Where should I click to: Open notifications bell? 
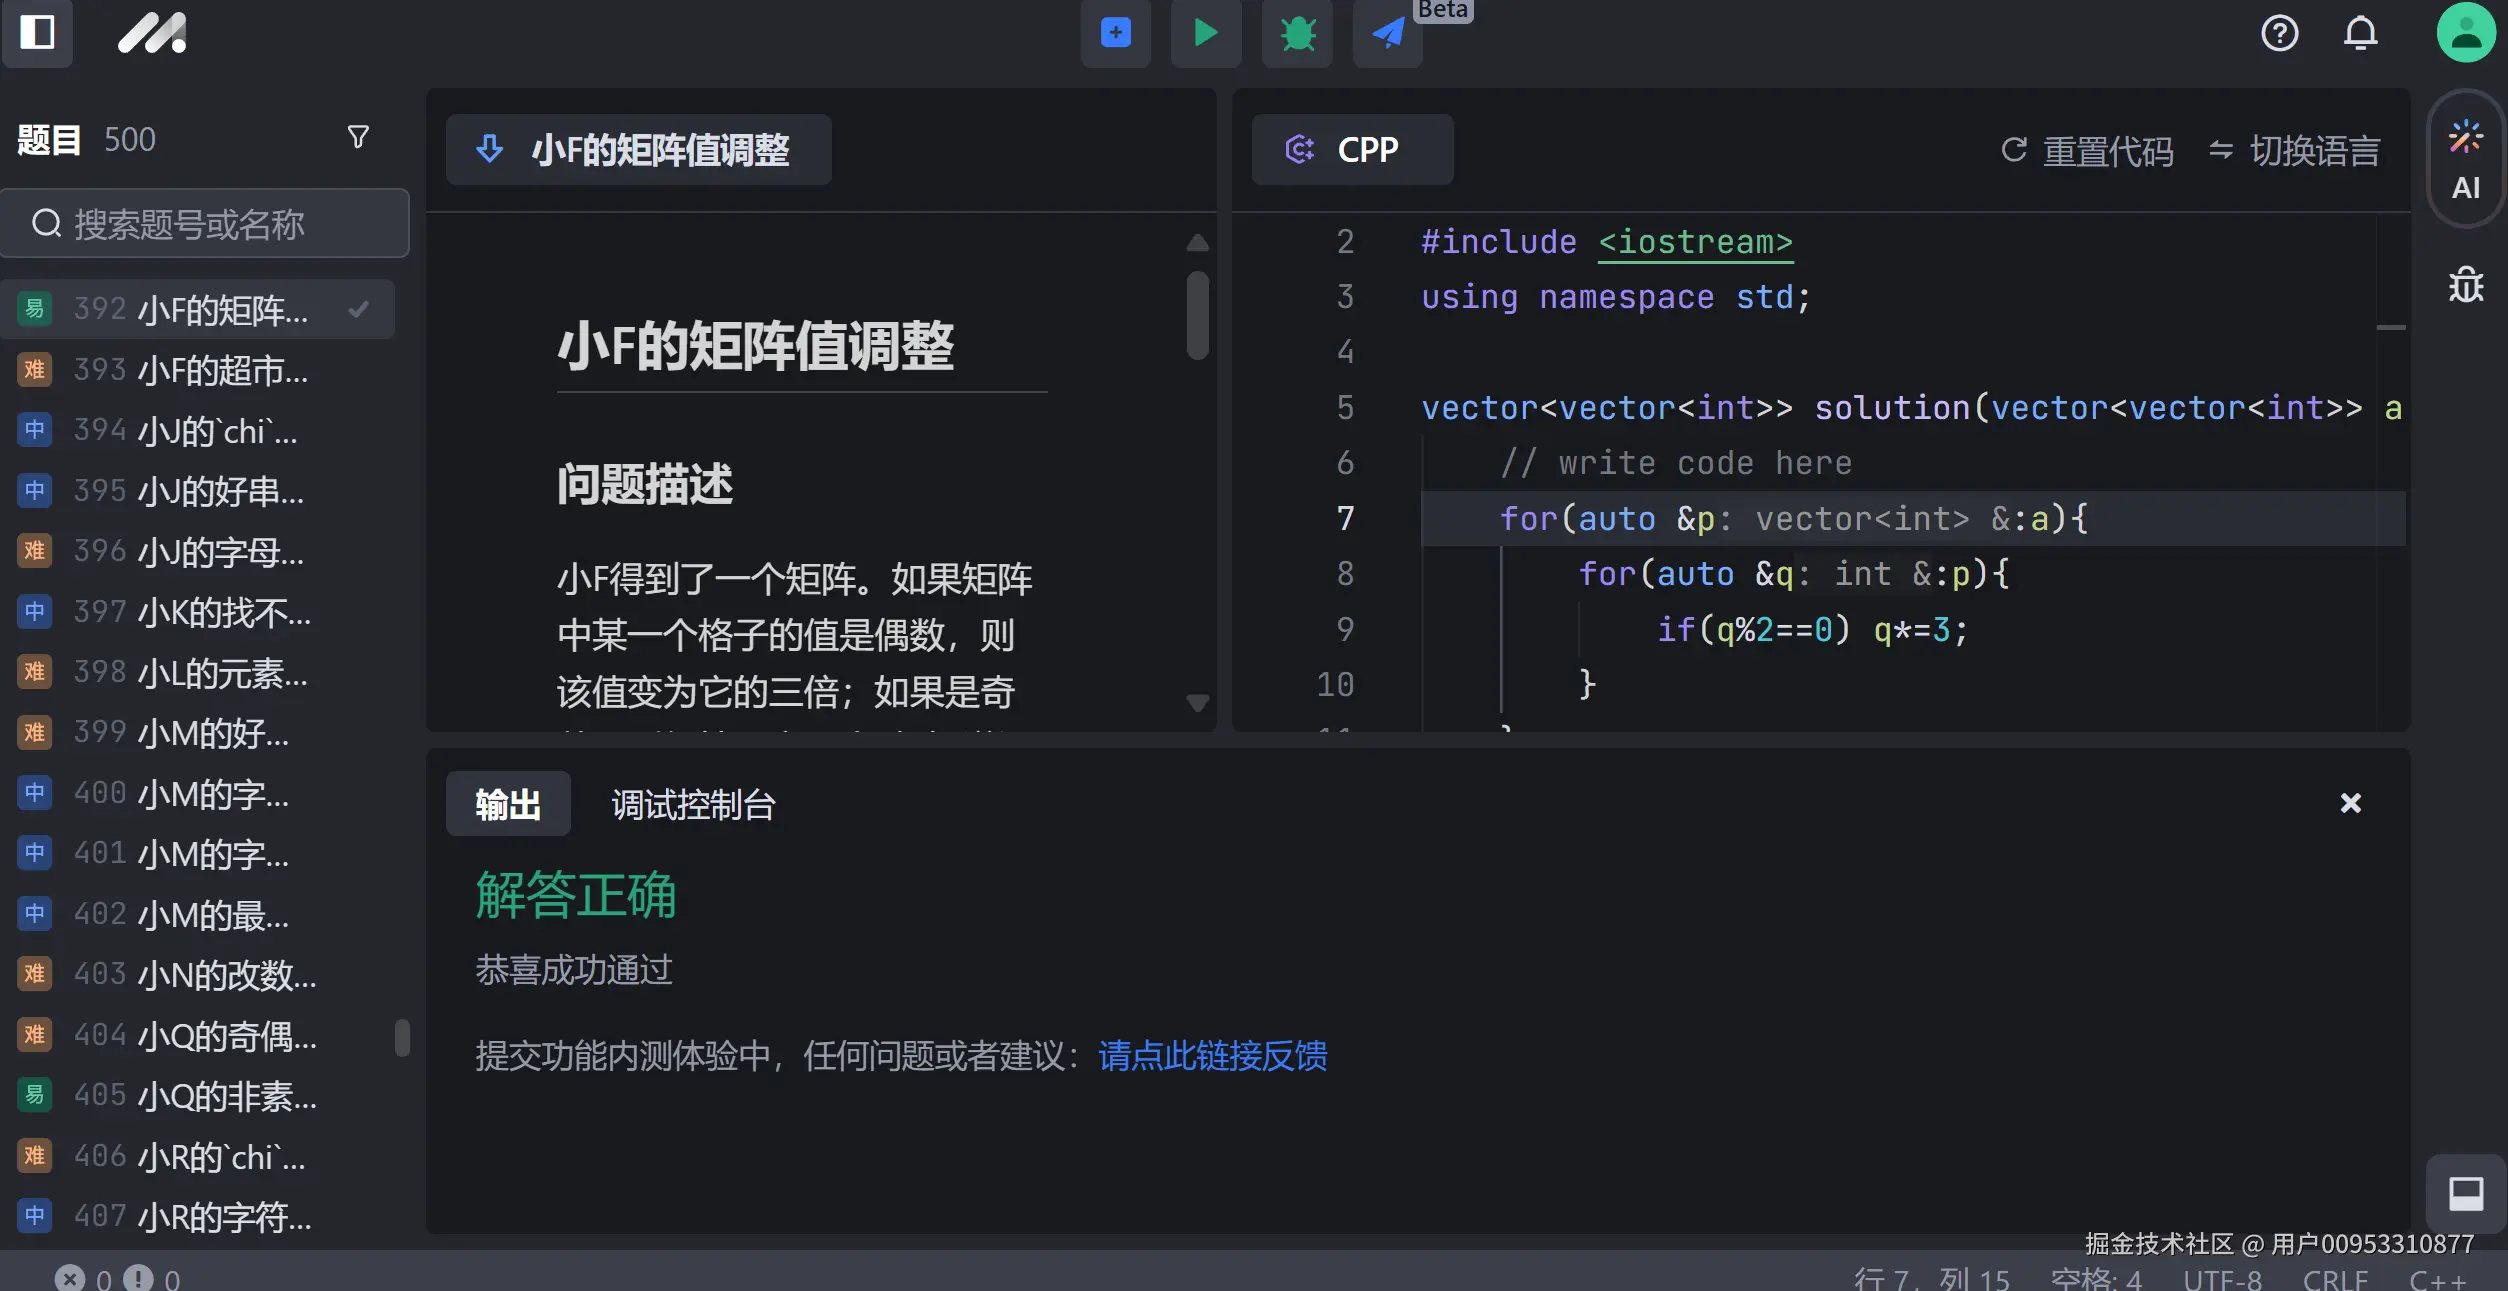pos(2360,33)
